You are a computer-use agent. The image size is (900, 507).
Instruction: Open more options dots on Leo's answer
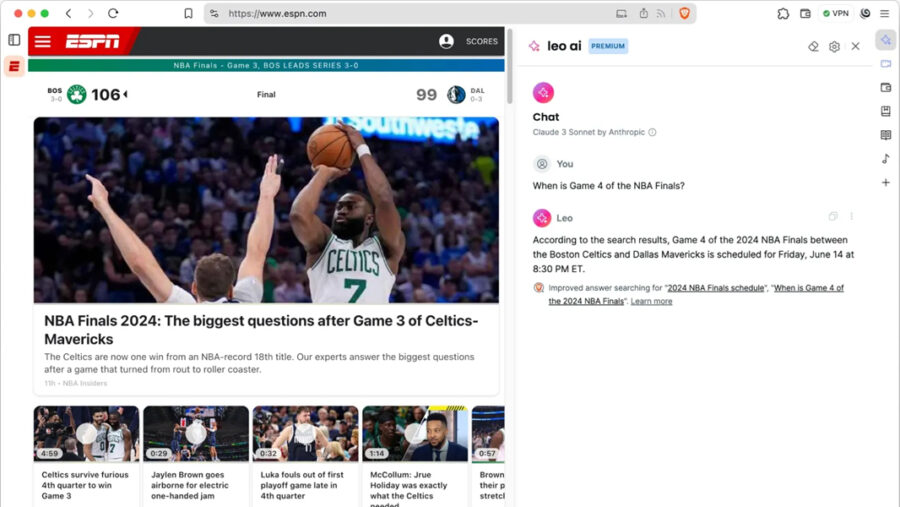851,216
